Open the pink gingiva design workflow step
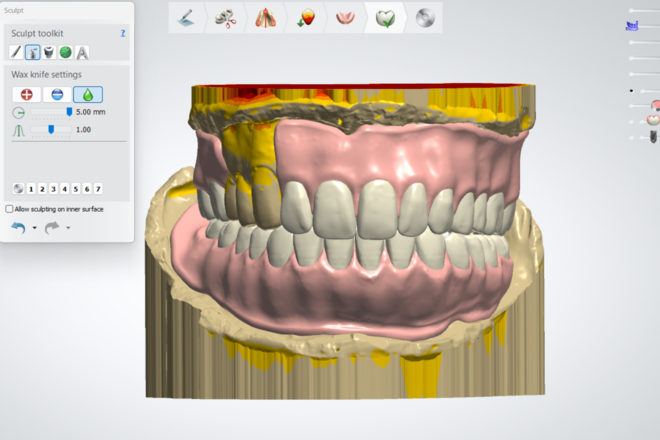The image size is (660, 440). coord(345,18)
